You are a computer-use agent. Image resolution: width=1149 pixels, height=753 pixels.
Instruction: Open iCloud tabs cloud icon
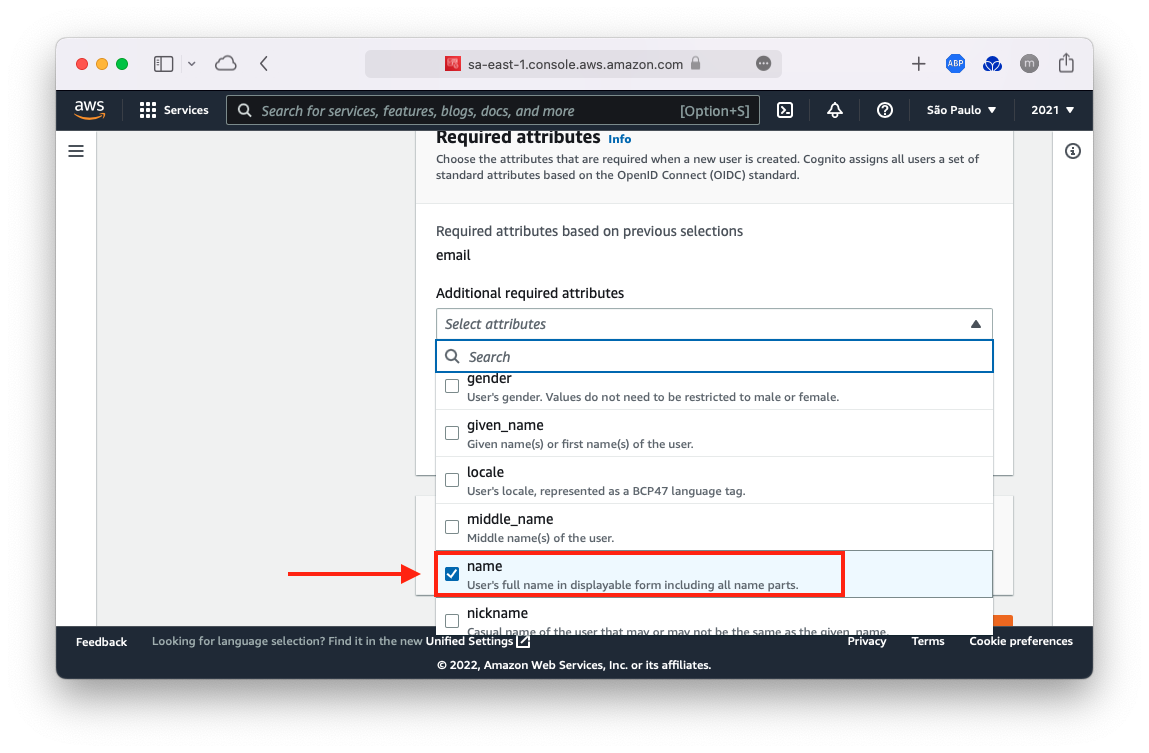(x=226, y=64)
